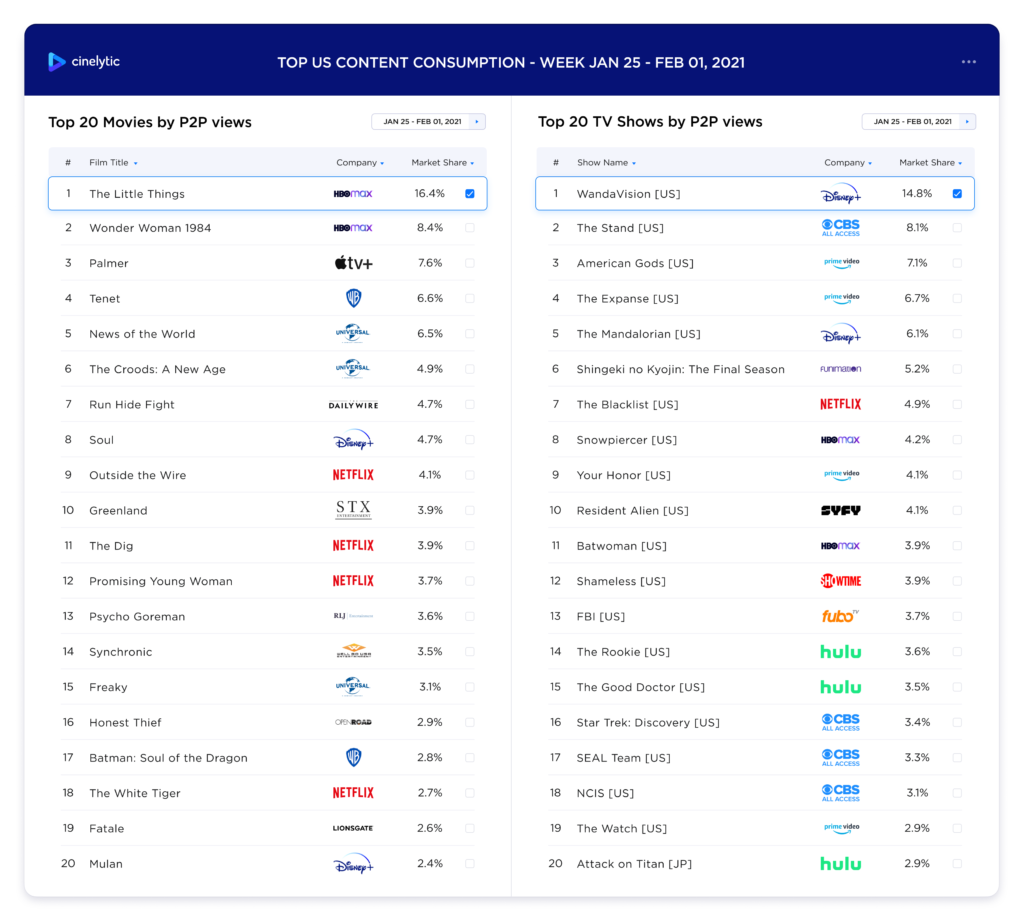The height and width of the screenshot is (921, 1024).
Task: Sort TV shows by Show Name column
Action: [x=606, y=163]
